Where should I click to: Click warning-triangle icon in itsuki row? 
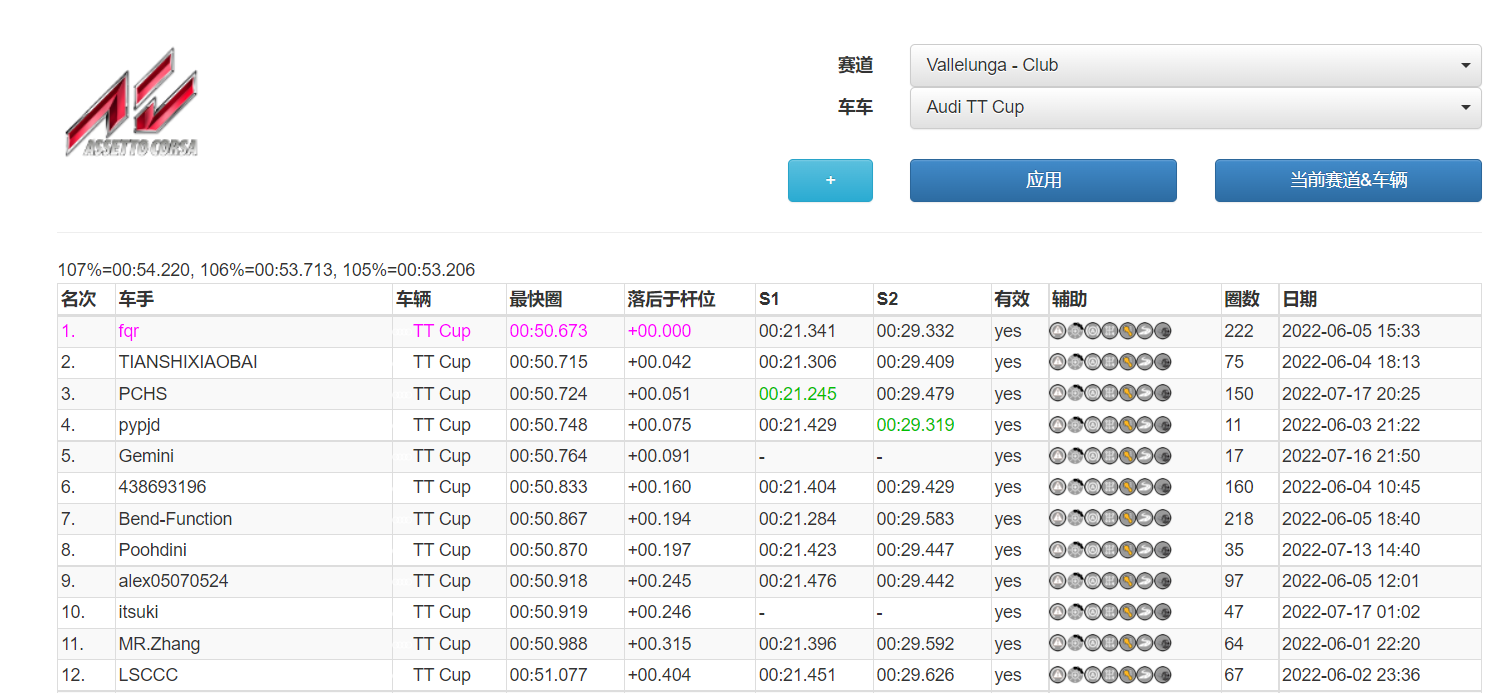[1058, 611]
